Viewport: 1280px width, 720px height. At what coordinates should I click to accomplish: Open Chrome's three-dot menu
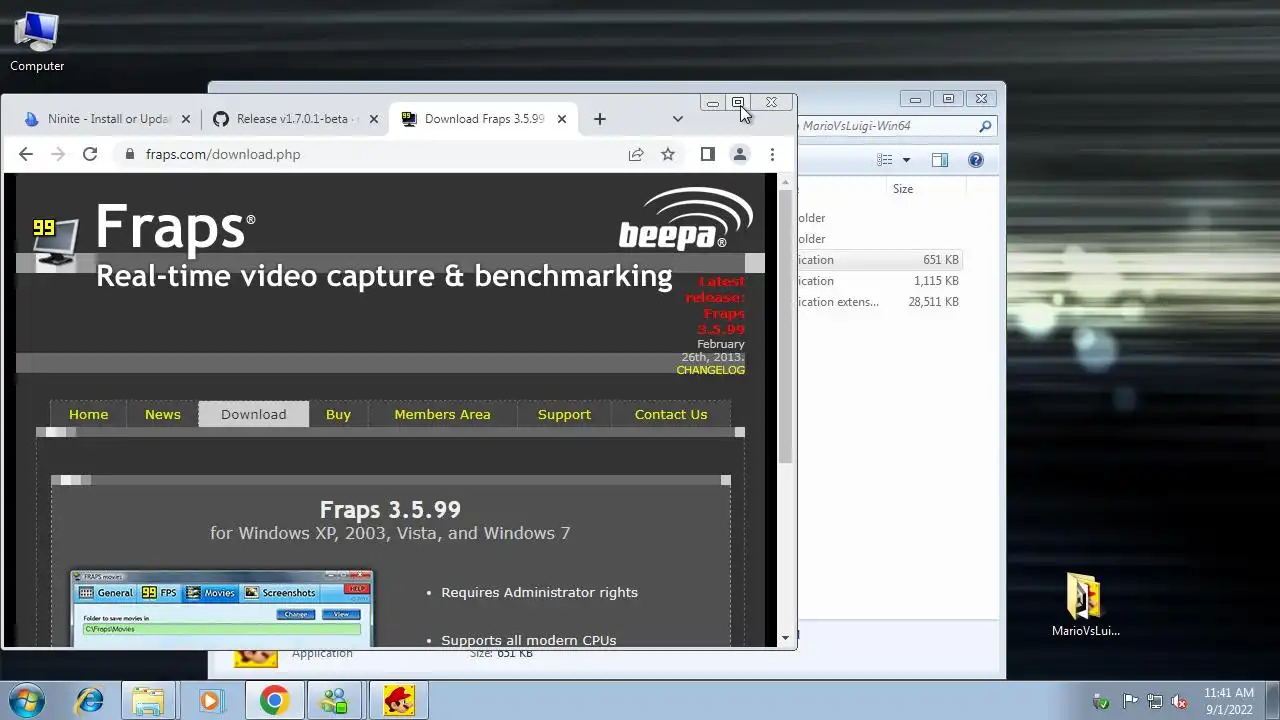[772, 154]
